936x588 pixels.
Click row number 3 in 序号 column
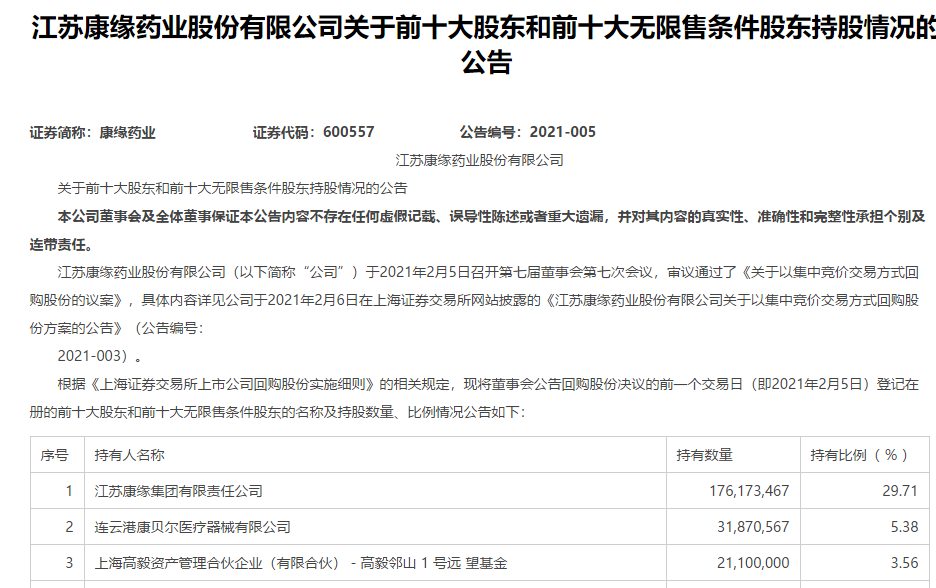click(x=57, y=562)
